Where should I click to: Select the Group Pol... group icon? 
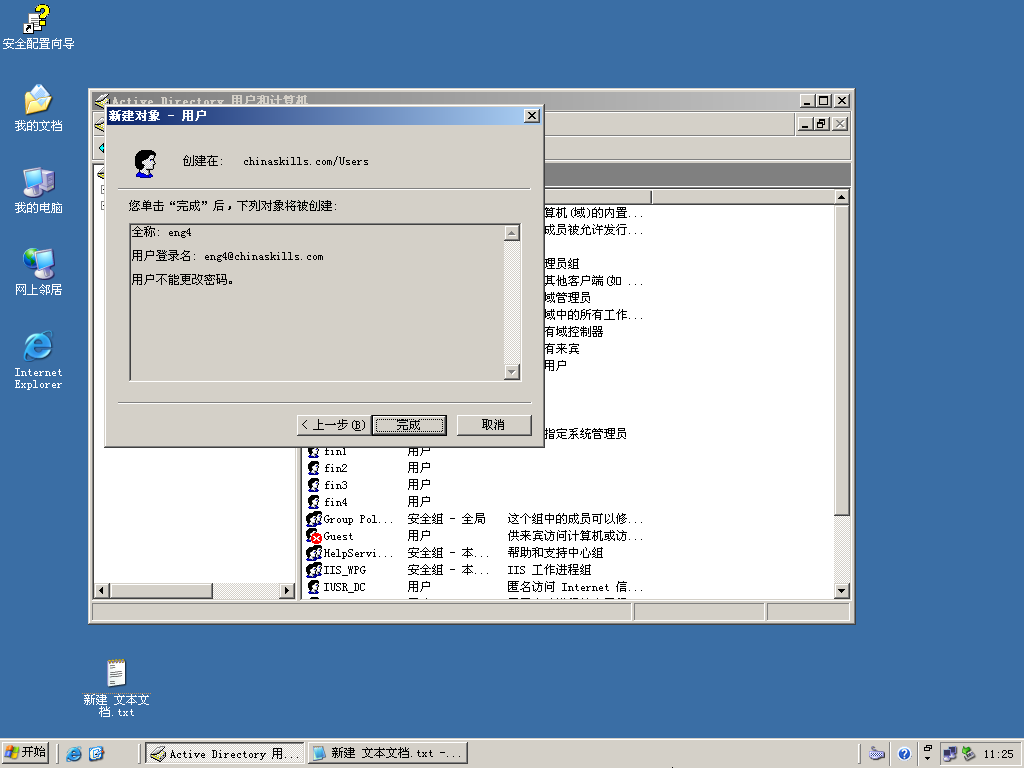tap(313, 519)
